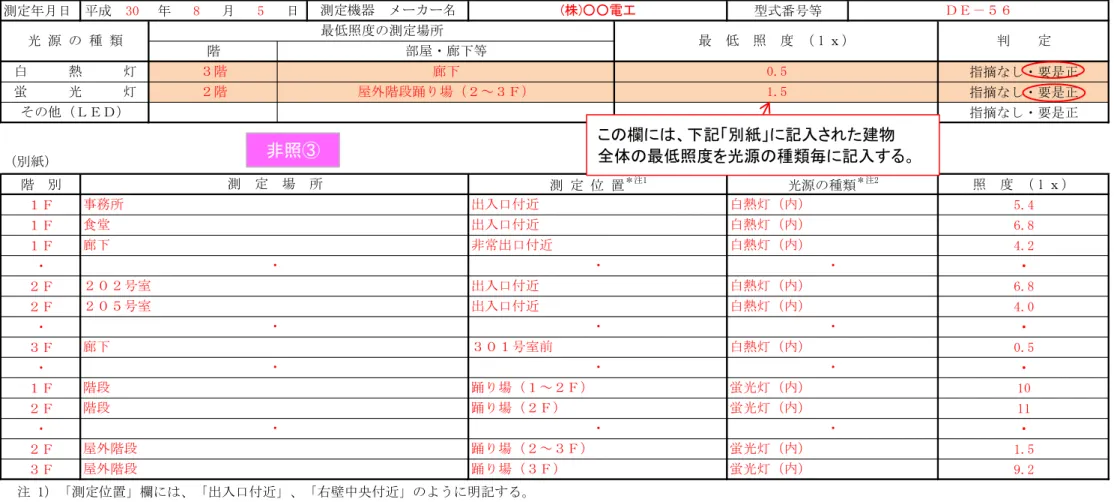Image resolution: width=1114 pixels, height=502 pixels.
Task: Click the 光源の種類 header in upper table
Action: (x=75, y=41)
